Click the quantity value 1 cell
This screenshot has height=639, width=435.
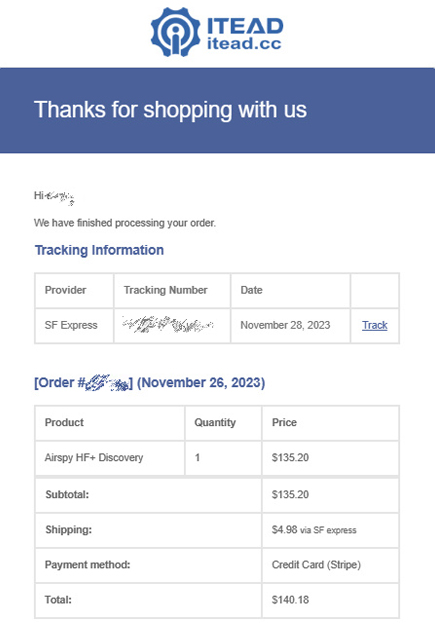click(x=223, y=458)
